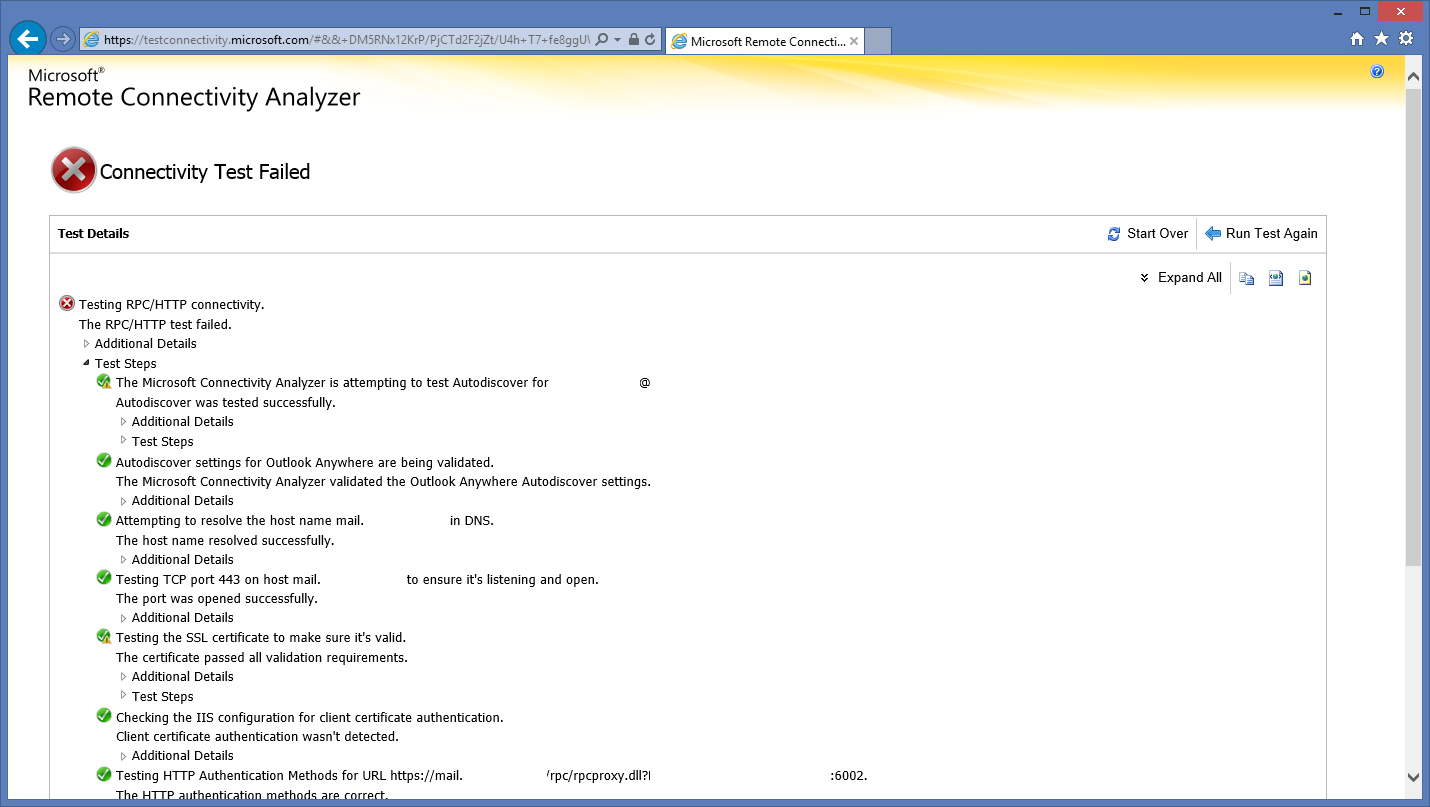Click the page scrollbar up arrow
The image size is (1430, 807).
click(1413, 75)
